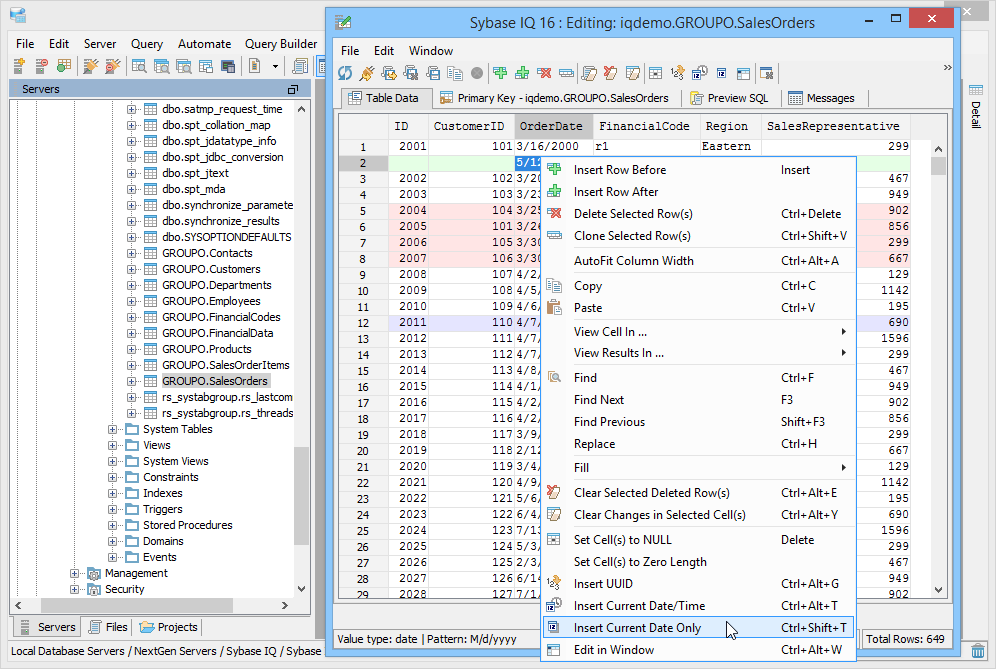Click the add server icon with plus
996x669 pixels.
[19, 65]
